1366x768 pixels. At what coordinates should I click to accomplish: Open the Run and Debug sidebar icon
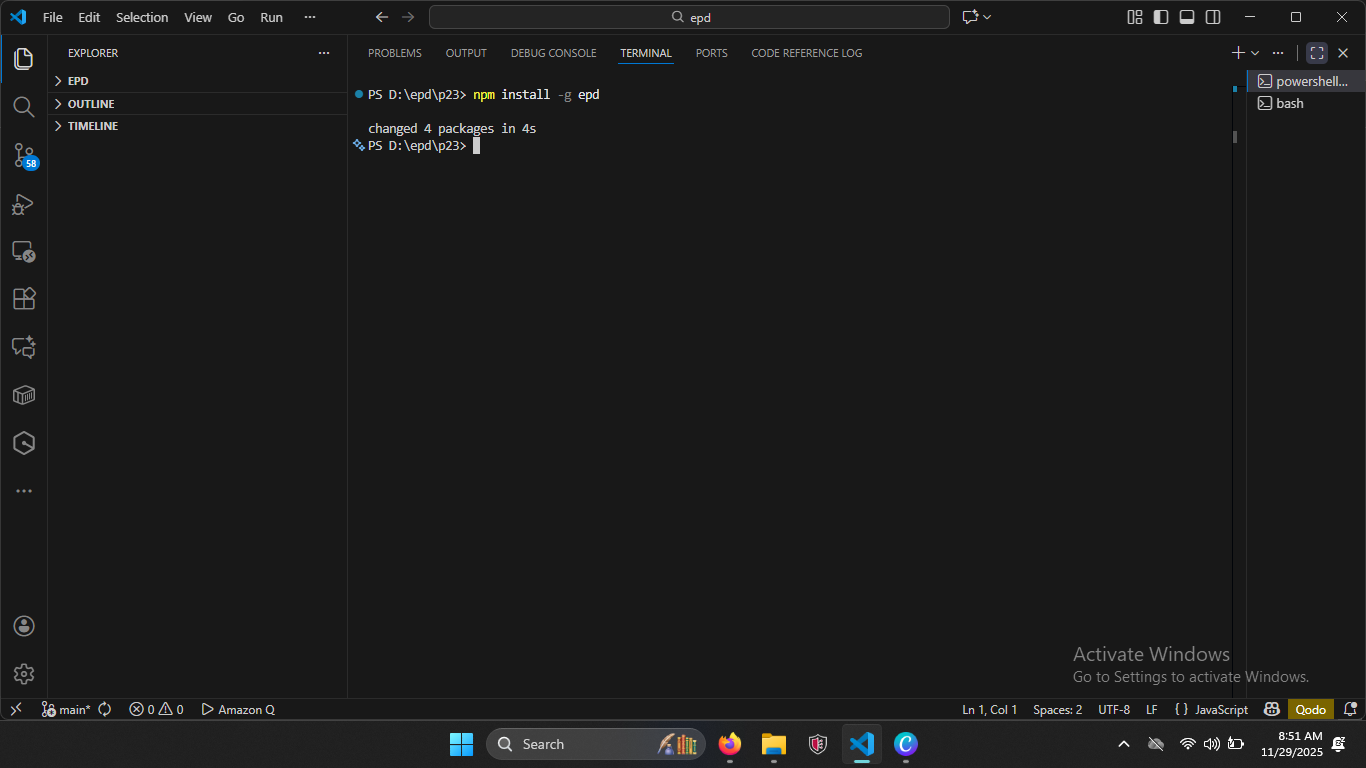point(24,204)
